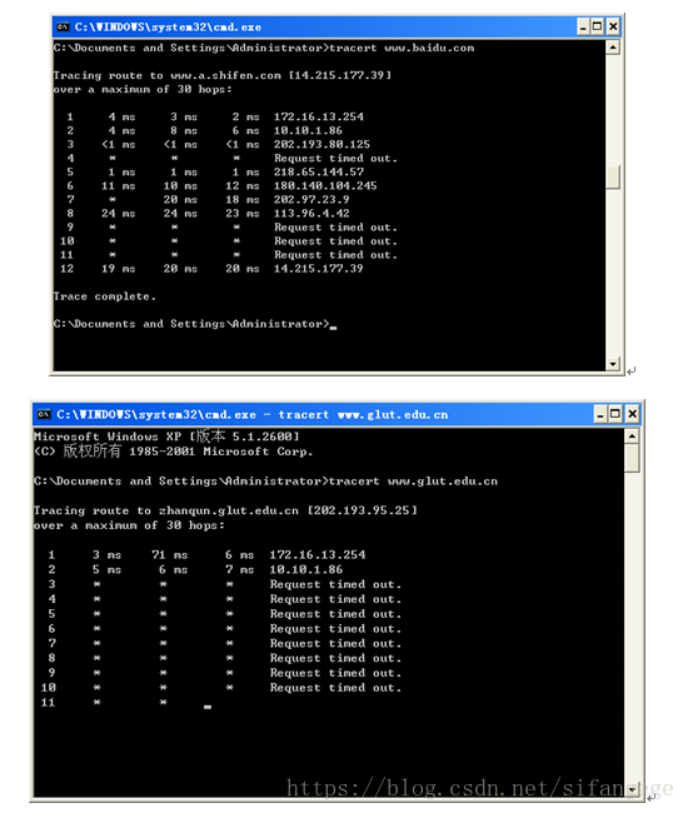Click scroll-down arrow in top cmd window
Screen dimensions: 688x813
click(x=613, y=363)
